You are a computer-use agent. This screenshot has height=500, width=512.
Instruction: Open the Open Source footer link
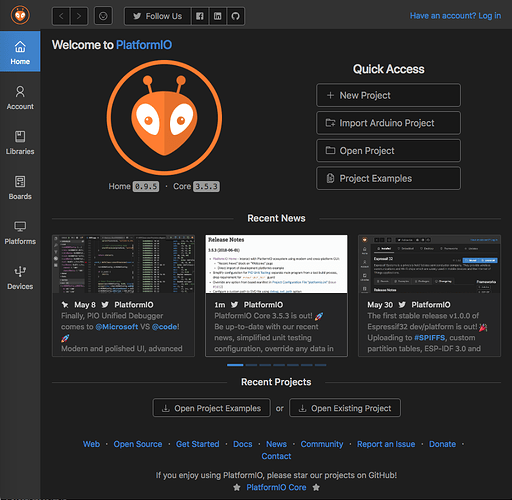click(x=138, y=444)
